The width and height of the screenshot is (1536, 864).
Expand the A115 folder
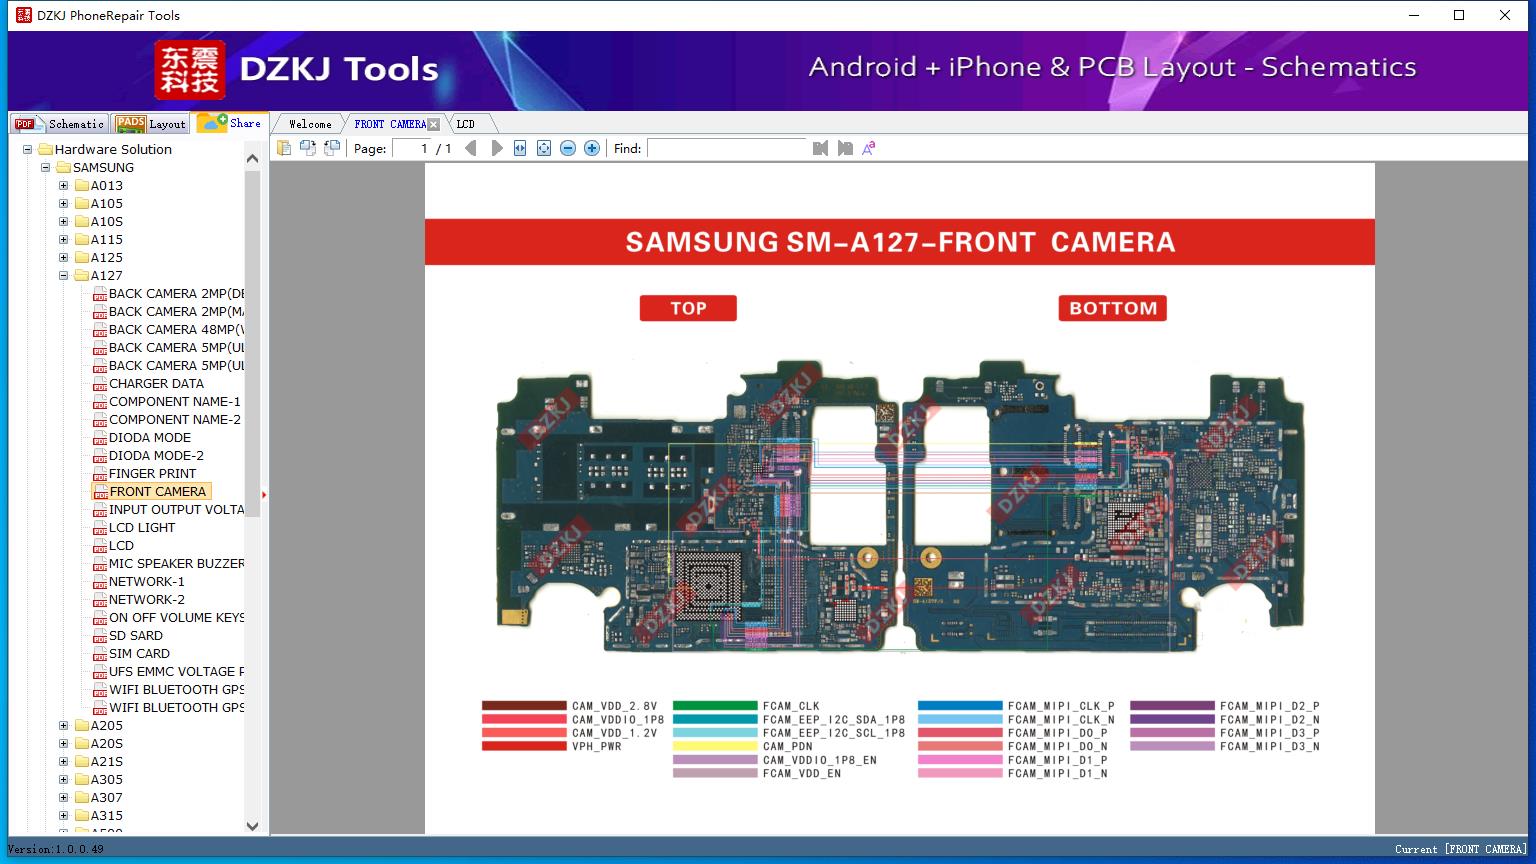tap(64, 240)
